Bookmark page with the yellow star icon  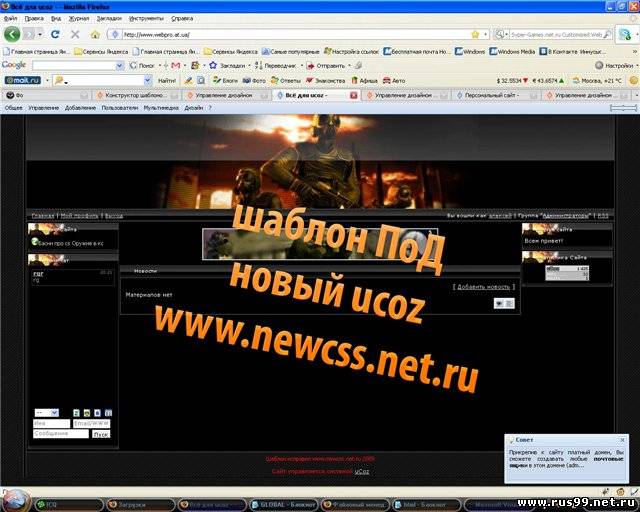tap(475, 35)
